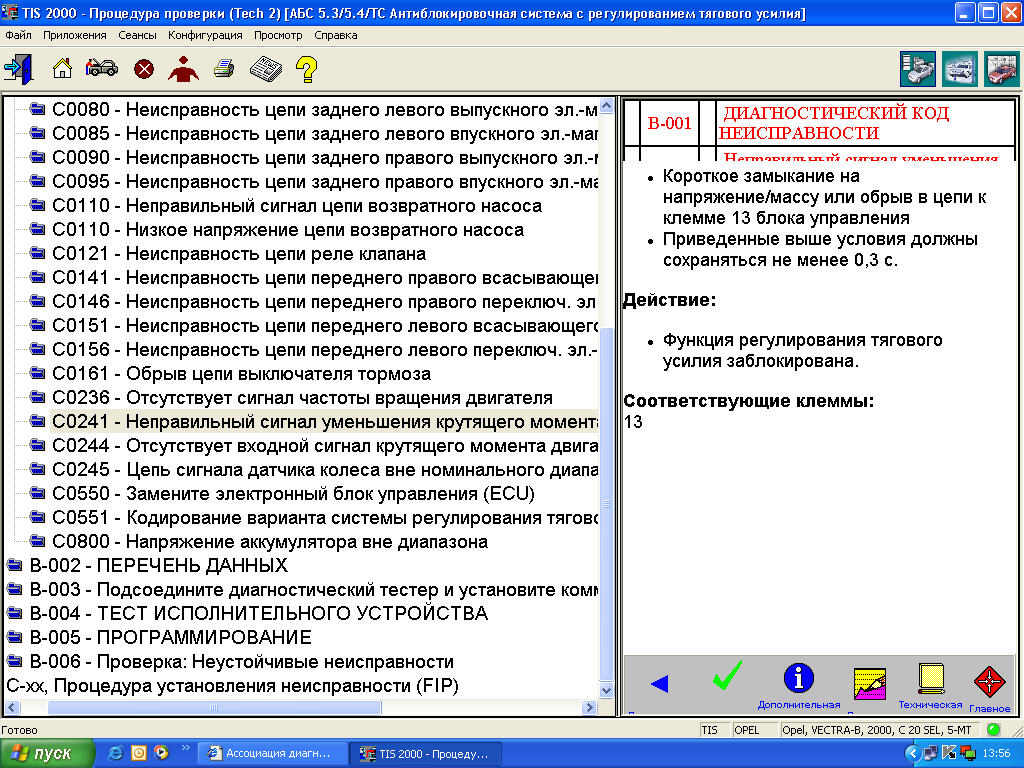Screen dimensions: 1024x768
Task: Click the 'Техническая' yellow notepad icon
Action: pyautogui.click(x=931, y=678)
